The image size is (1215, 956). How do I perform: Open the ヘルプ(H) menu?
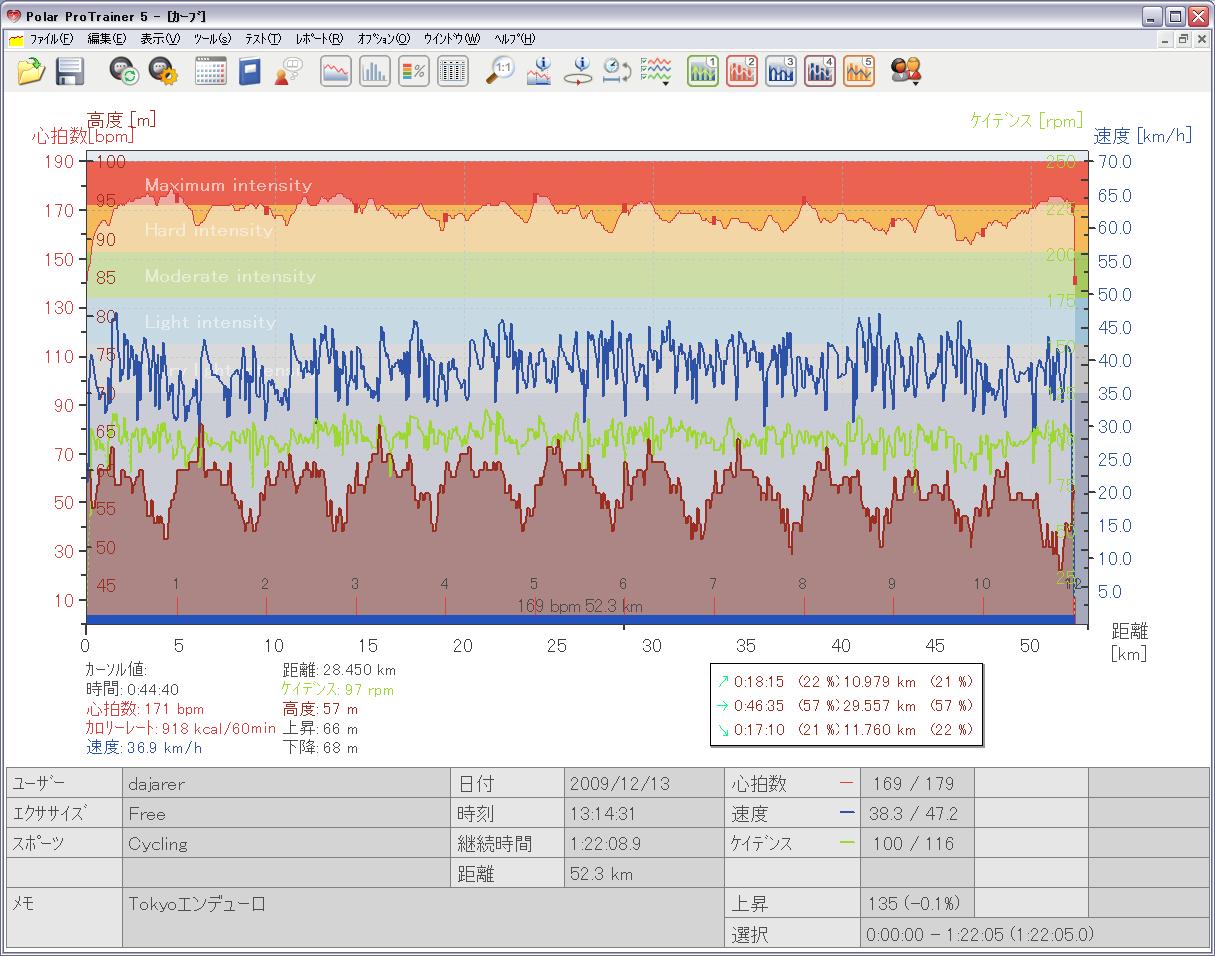pos(514,39)
